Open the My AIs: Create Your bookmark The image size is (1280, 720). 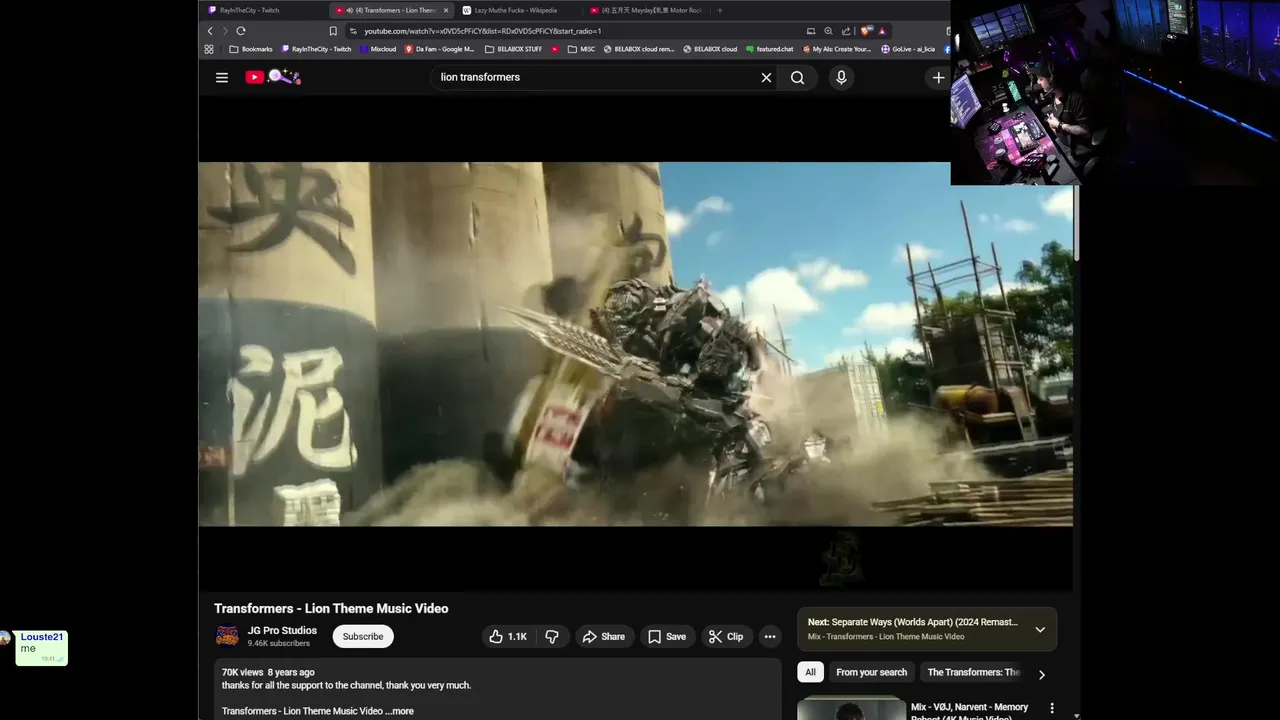pos(836,49)
